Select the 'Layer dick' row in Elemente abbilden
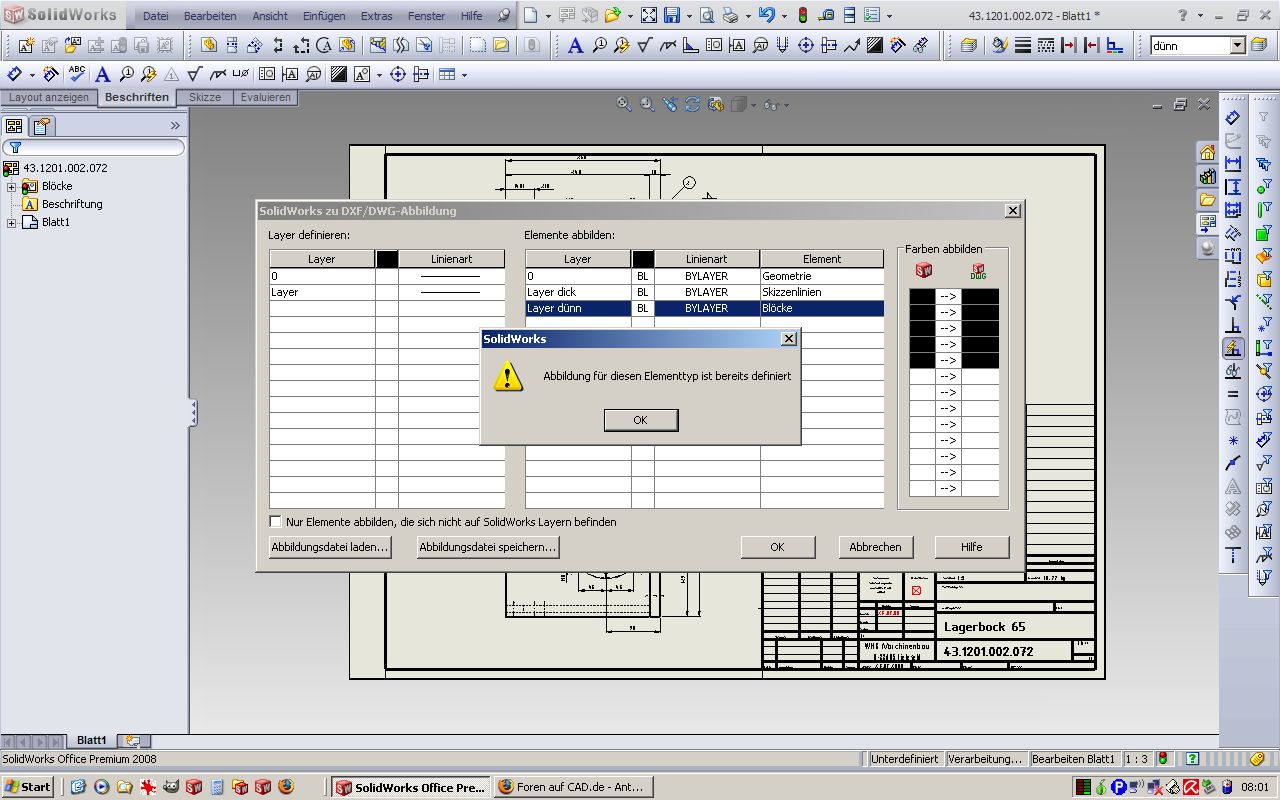 [705, 292]
